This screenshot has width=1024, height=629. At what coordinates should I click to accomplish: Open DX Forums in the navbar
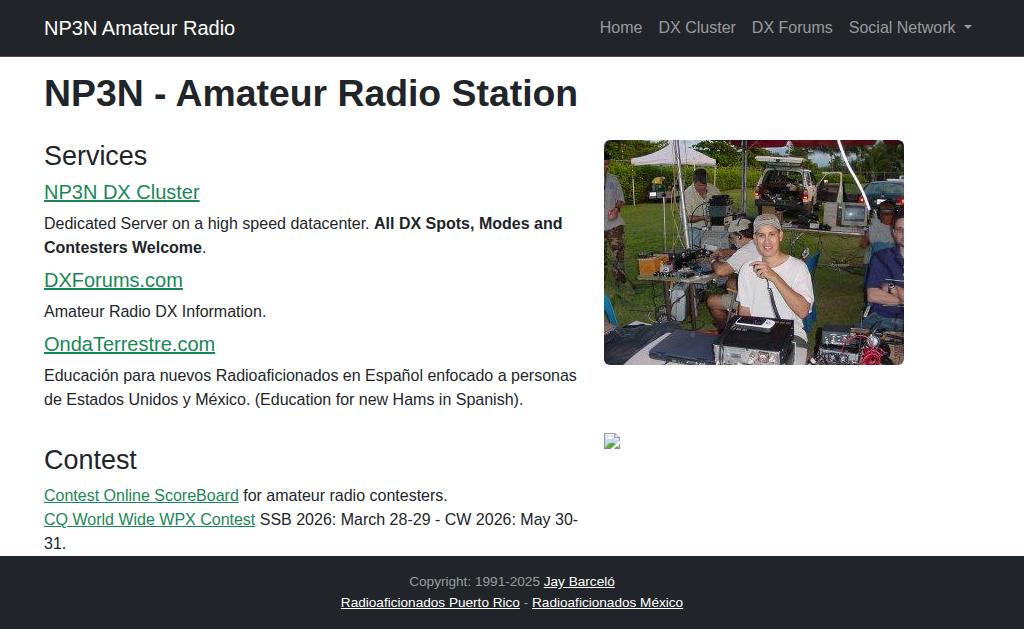point(792,27)
